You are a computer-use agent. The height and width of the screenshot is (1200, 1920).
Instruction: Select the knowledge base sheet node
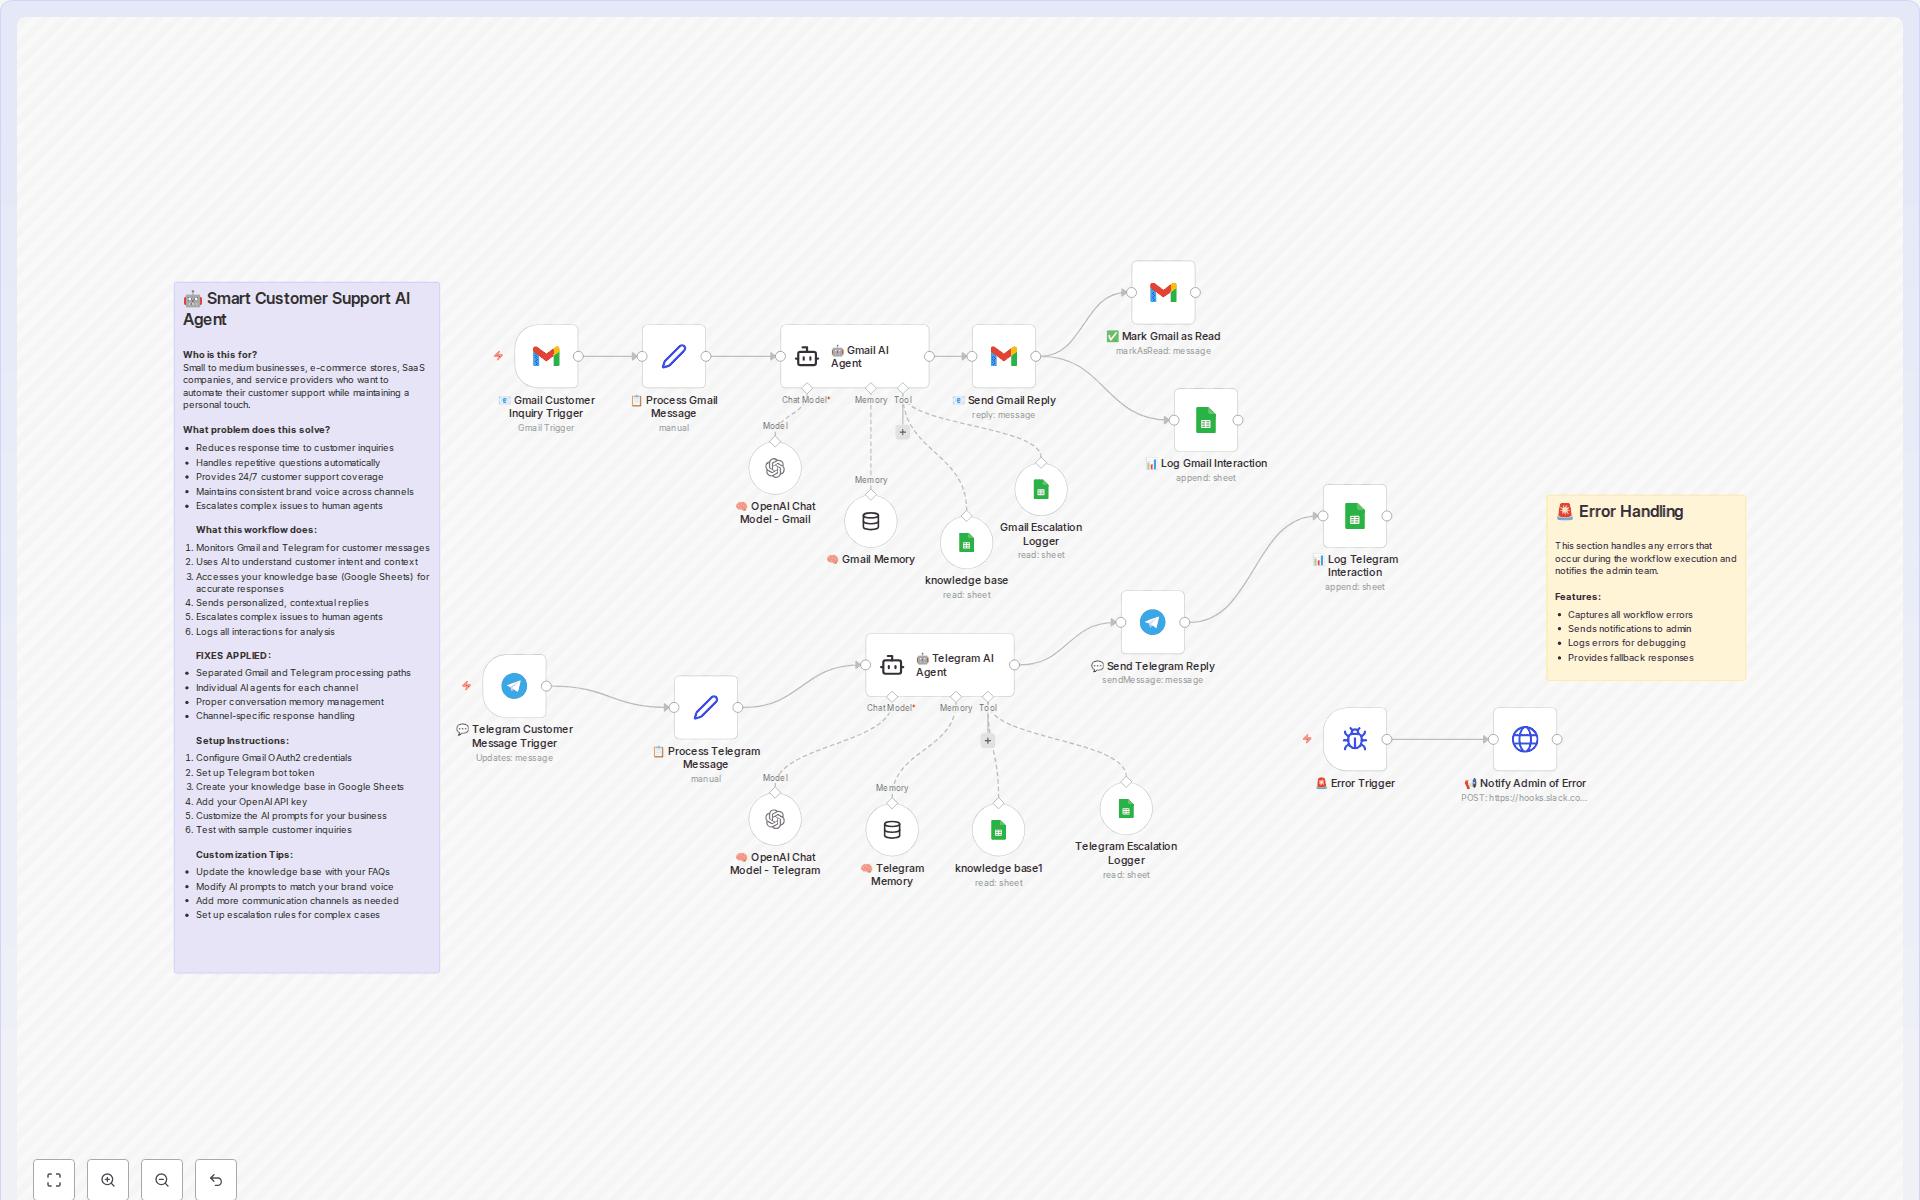(966, 543)
